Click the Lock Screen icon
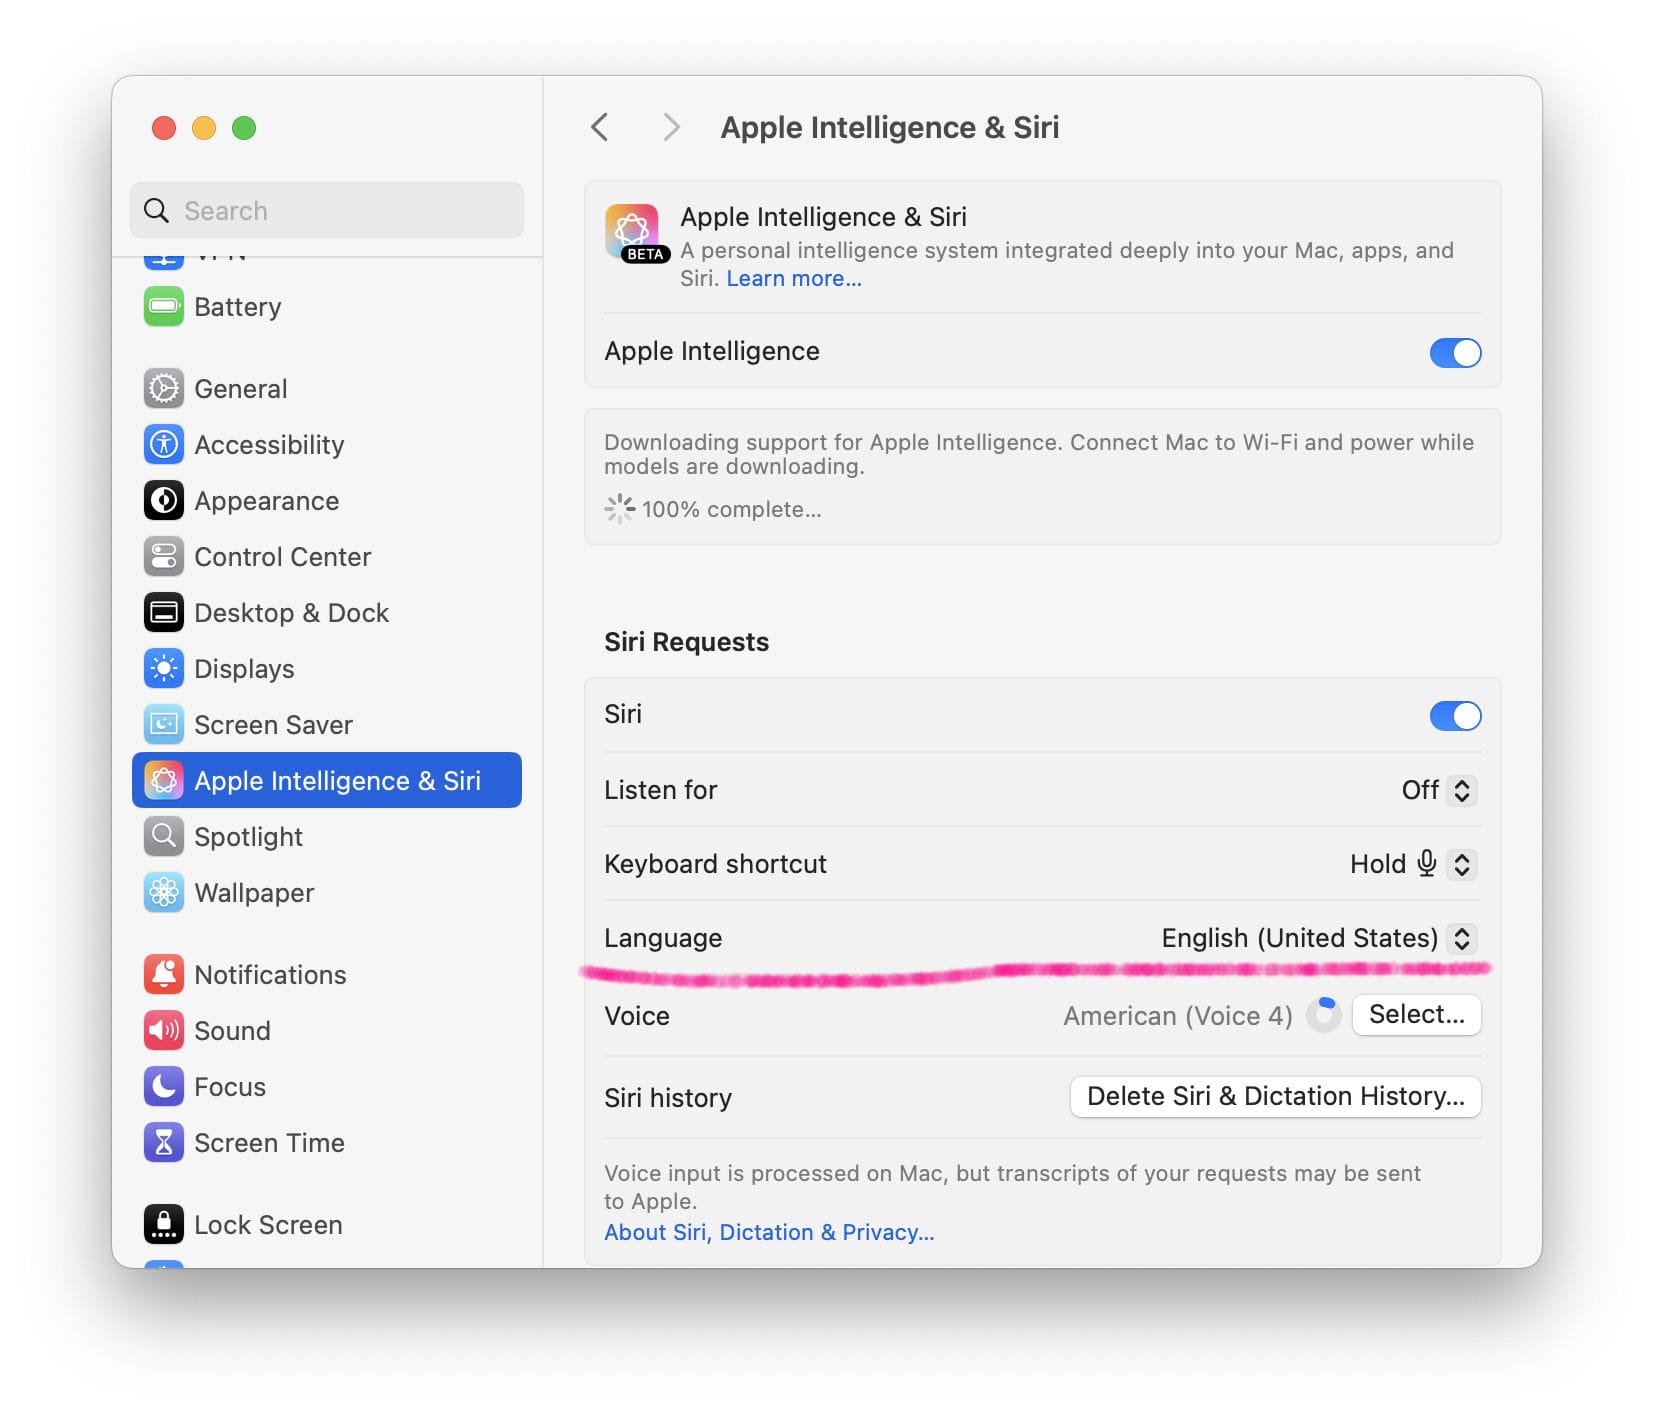The width and height of the screenshot is (1654, 1416). point(164,1225)
